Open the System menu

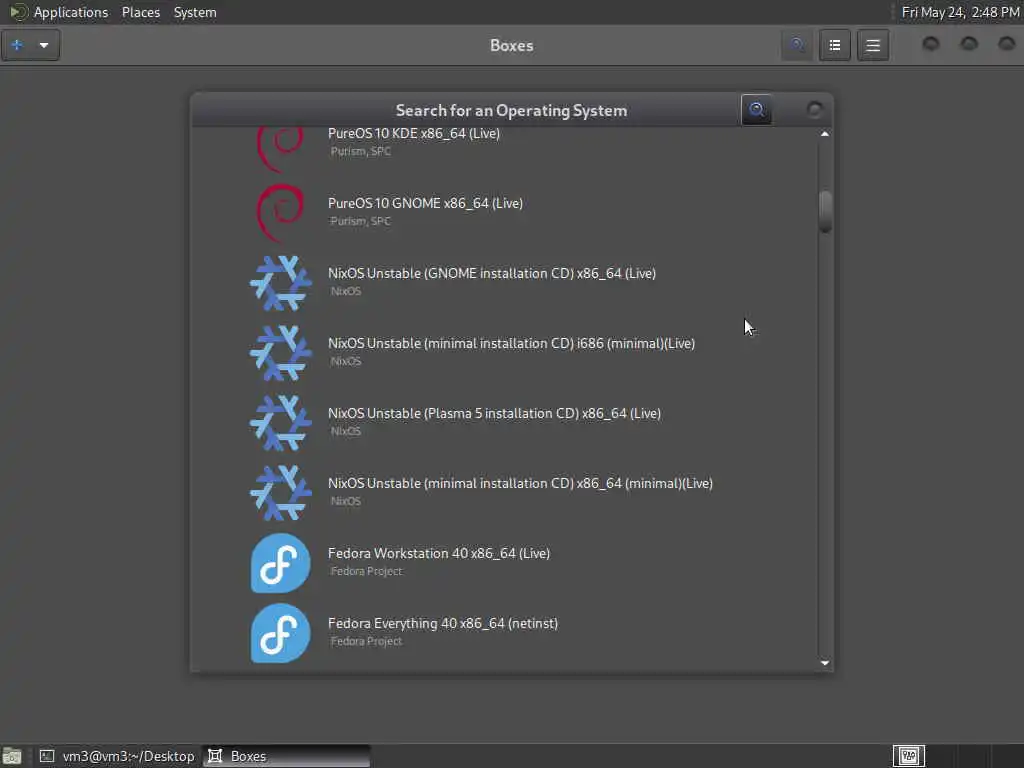click(x=195, y=12)
